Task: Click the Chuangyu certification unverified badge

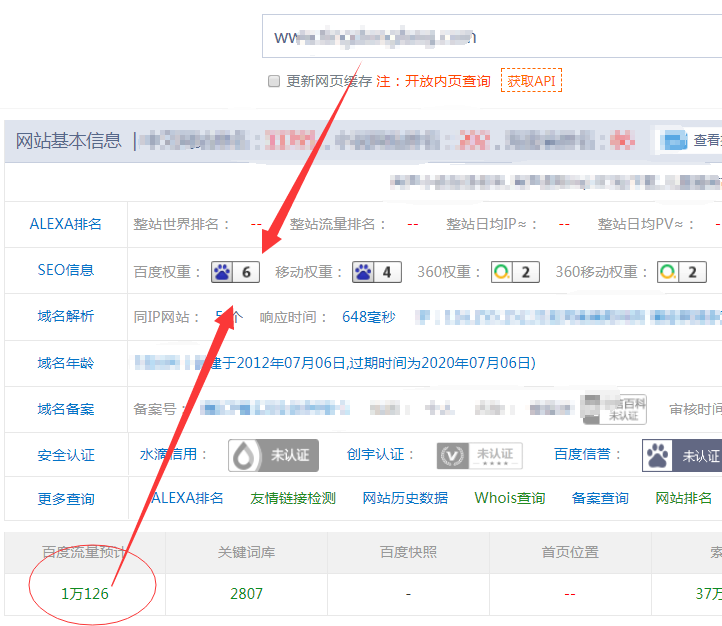Action: point(479,455)
